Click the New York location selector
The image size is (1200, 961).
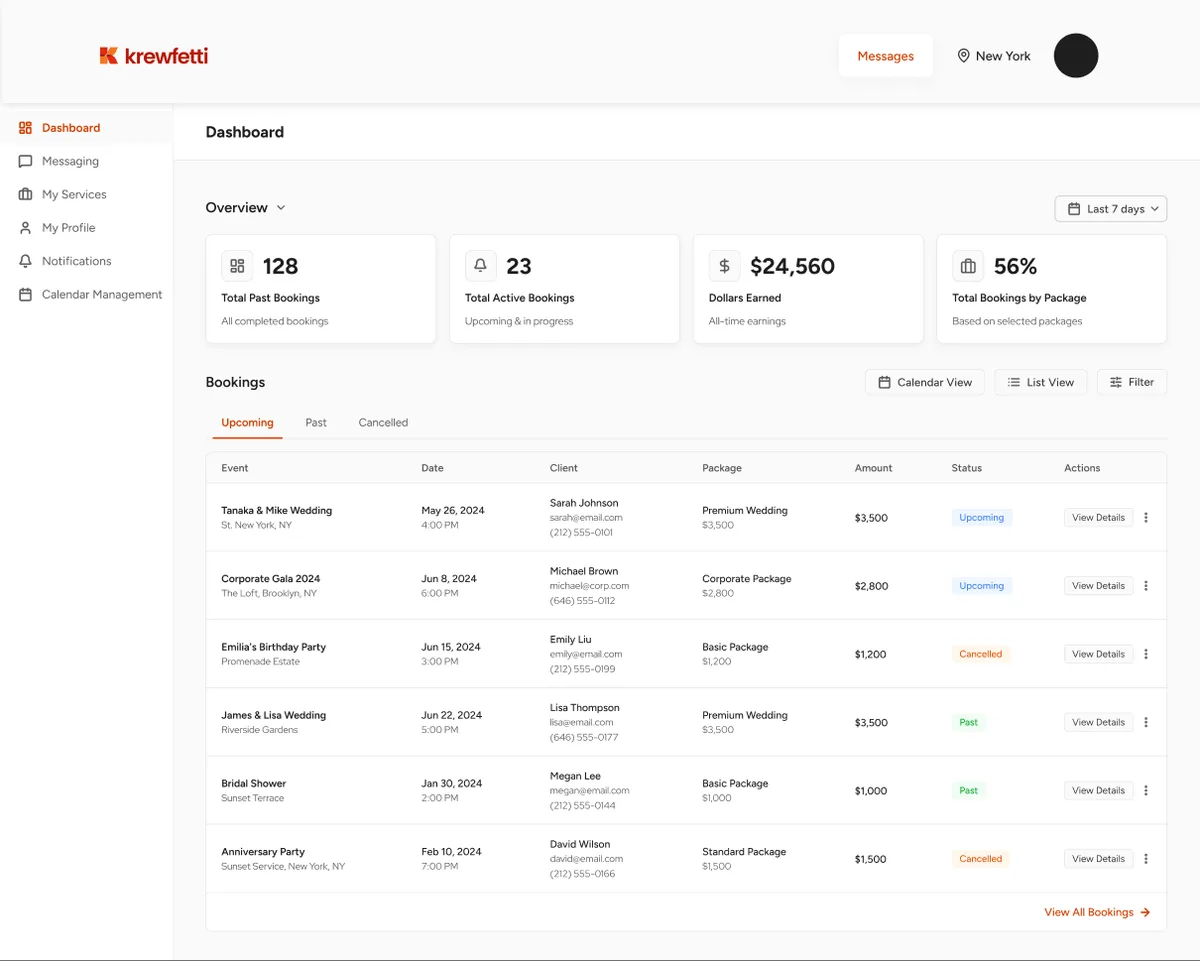point(994,56)
